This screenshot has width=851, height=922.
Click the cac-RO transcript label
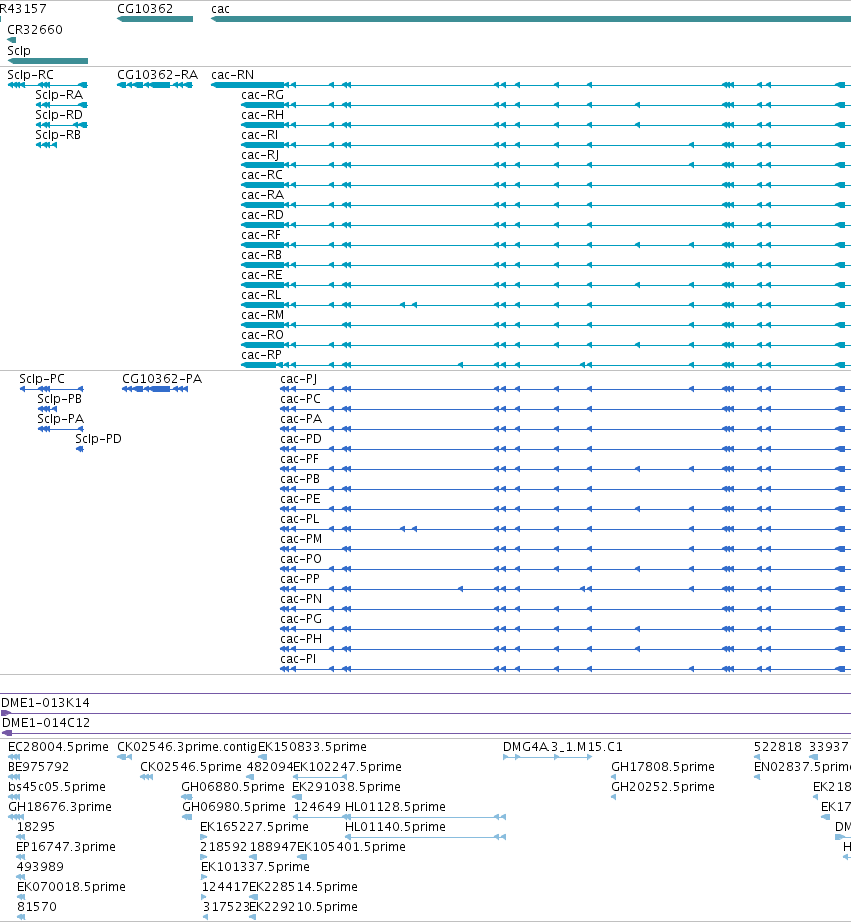pyautogui.click(x=262, y=335)
